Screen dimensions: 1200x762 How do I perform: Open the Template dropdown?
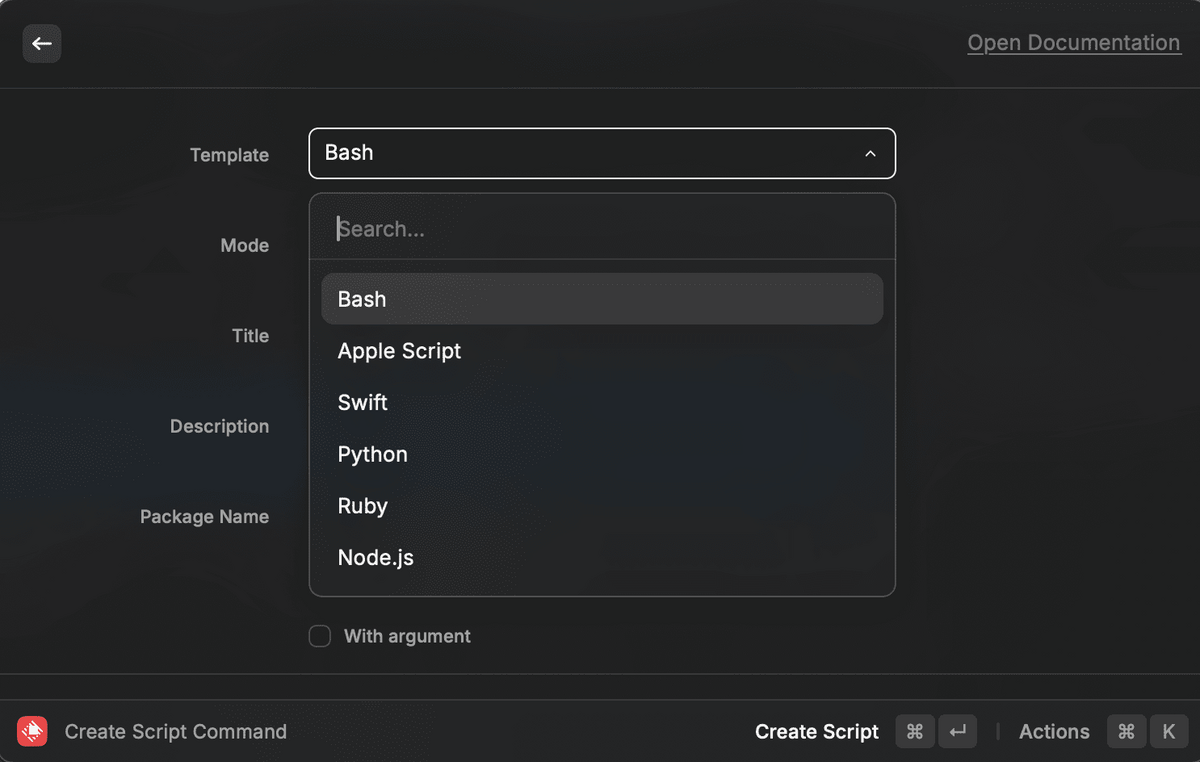602,153
